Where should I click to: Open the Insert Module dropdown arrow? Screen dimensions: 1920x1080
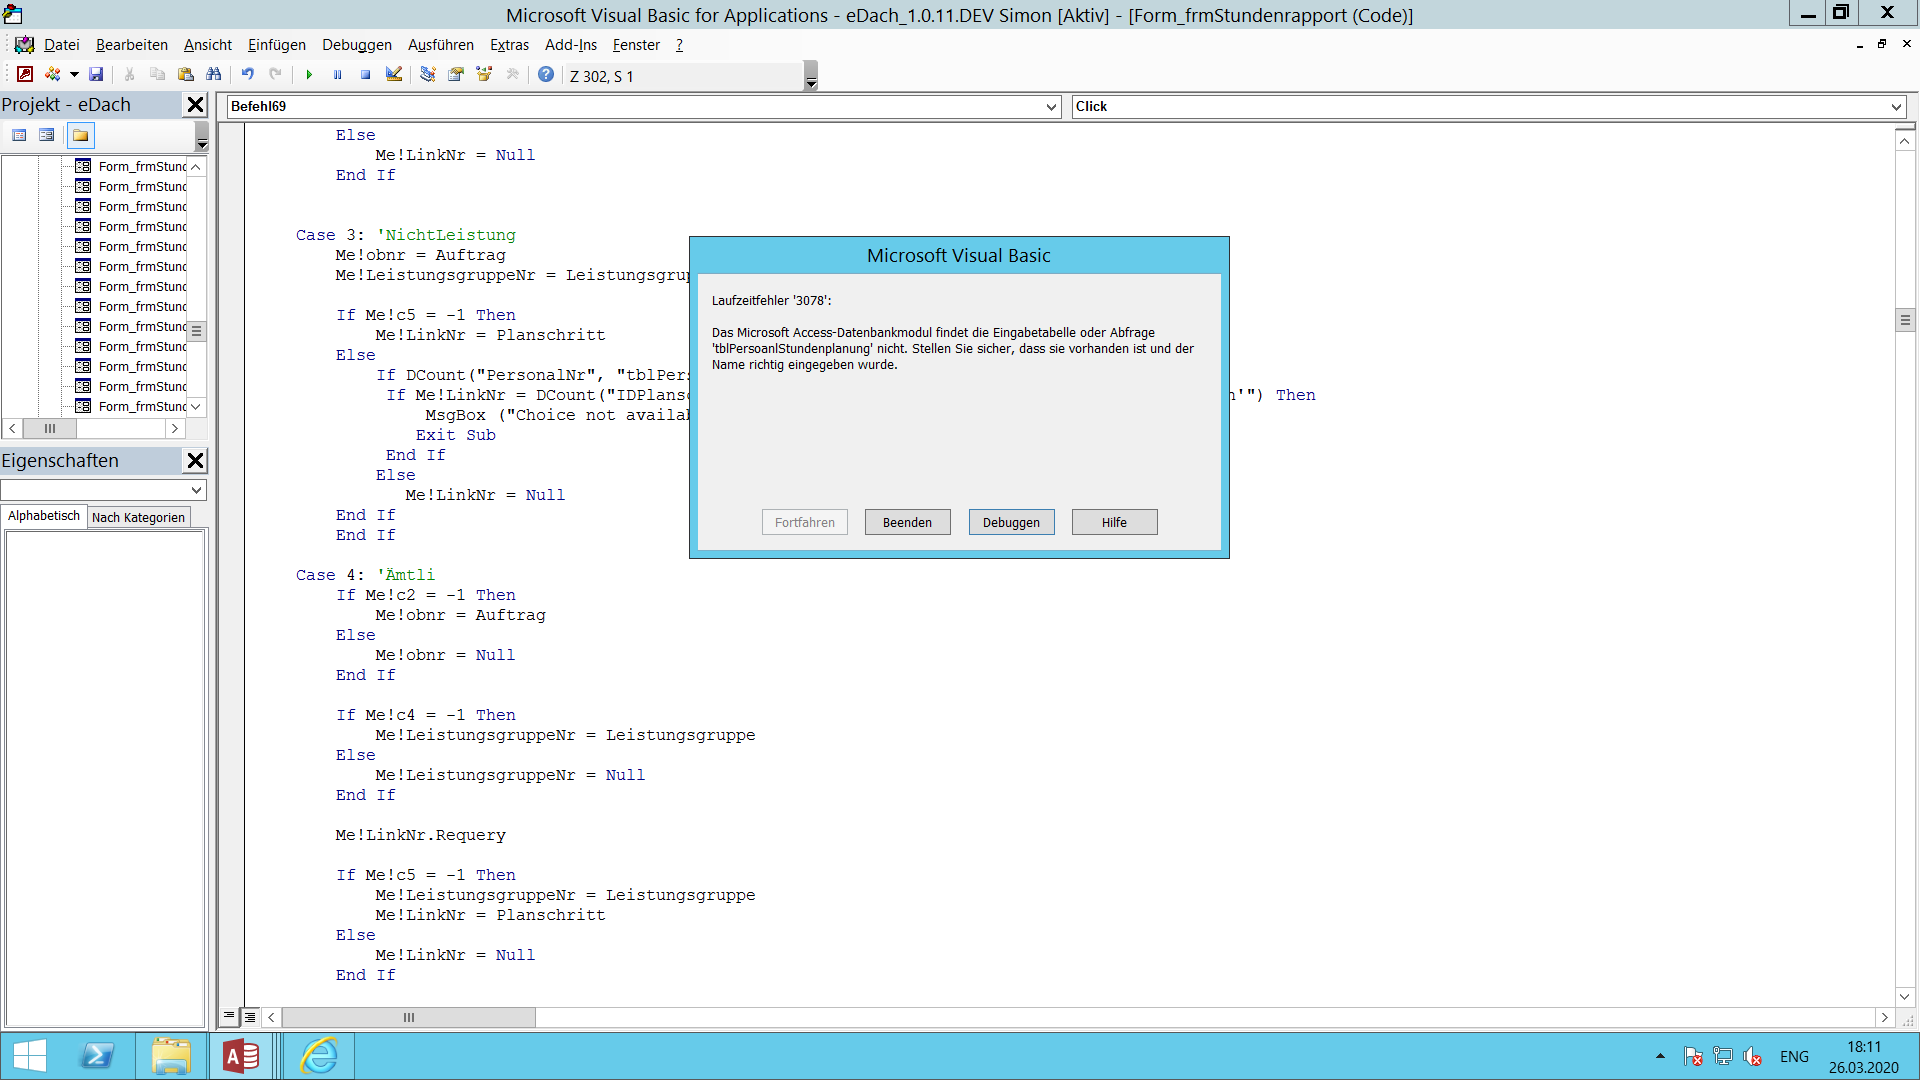[x=73, y=75]
